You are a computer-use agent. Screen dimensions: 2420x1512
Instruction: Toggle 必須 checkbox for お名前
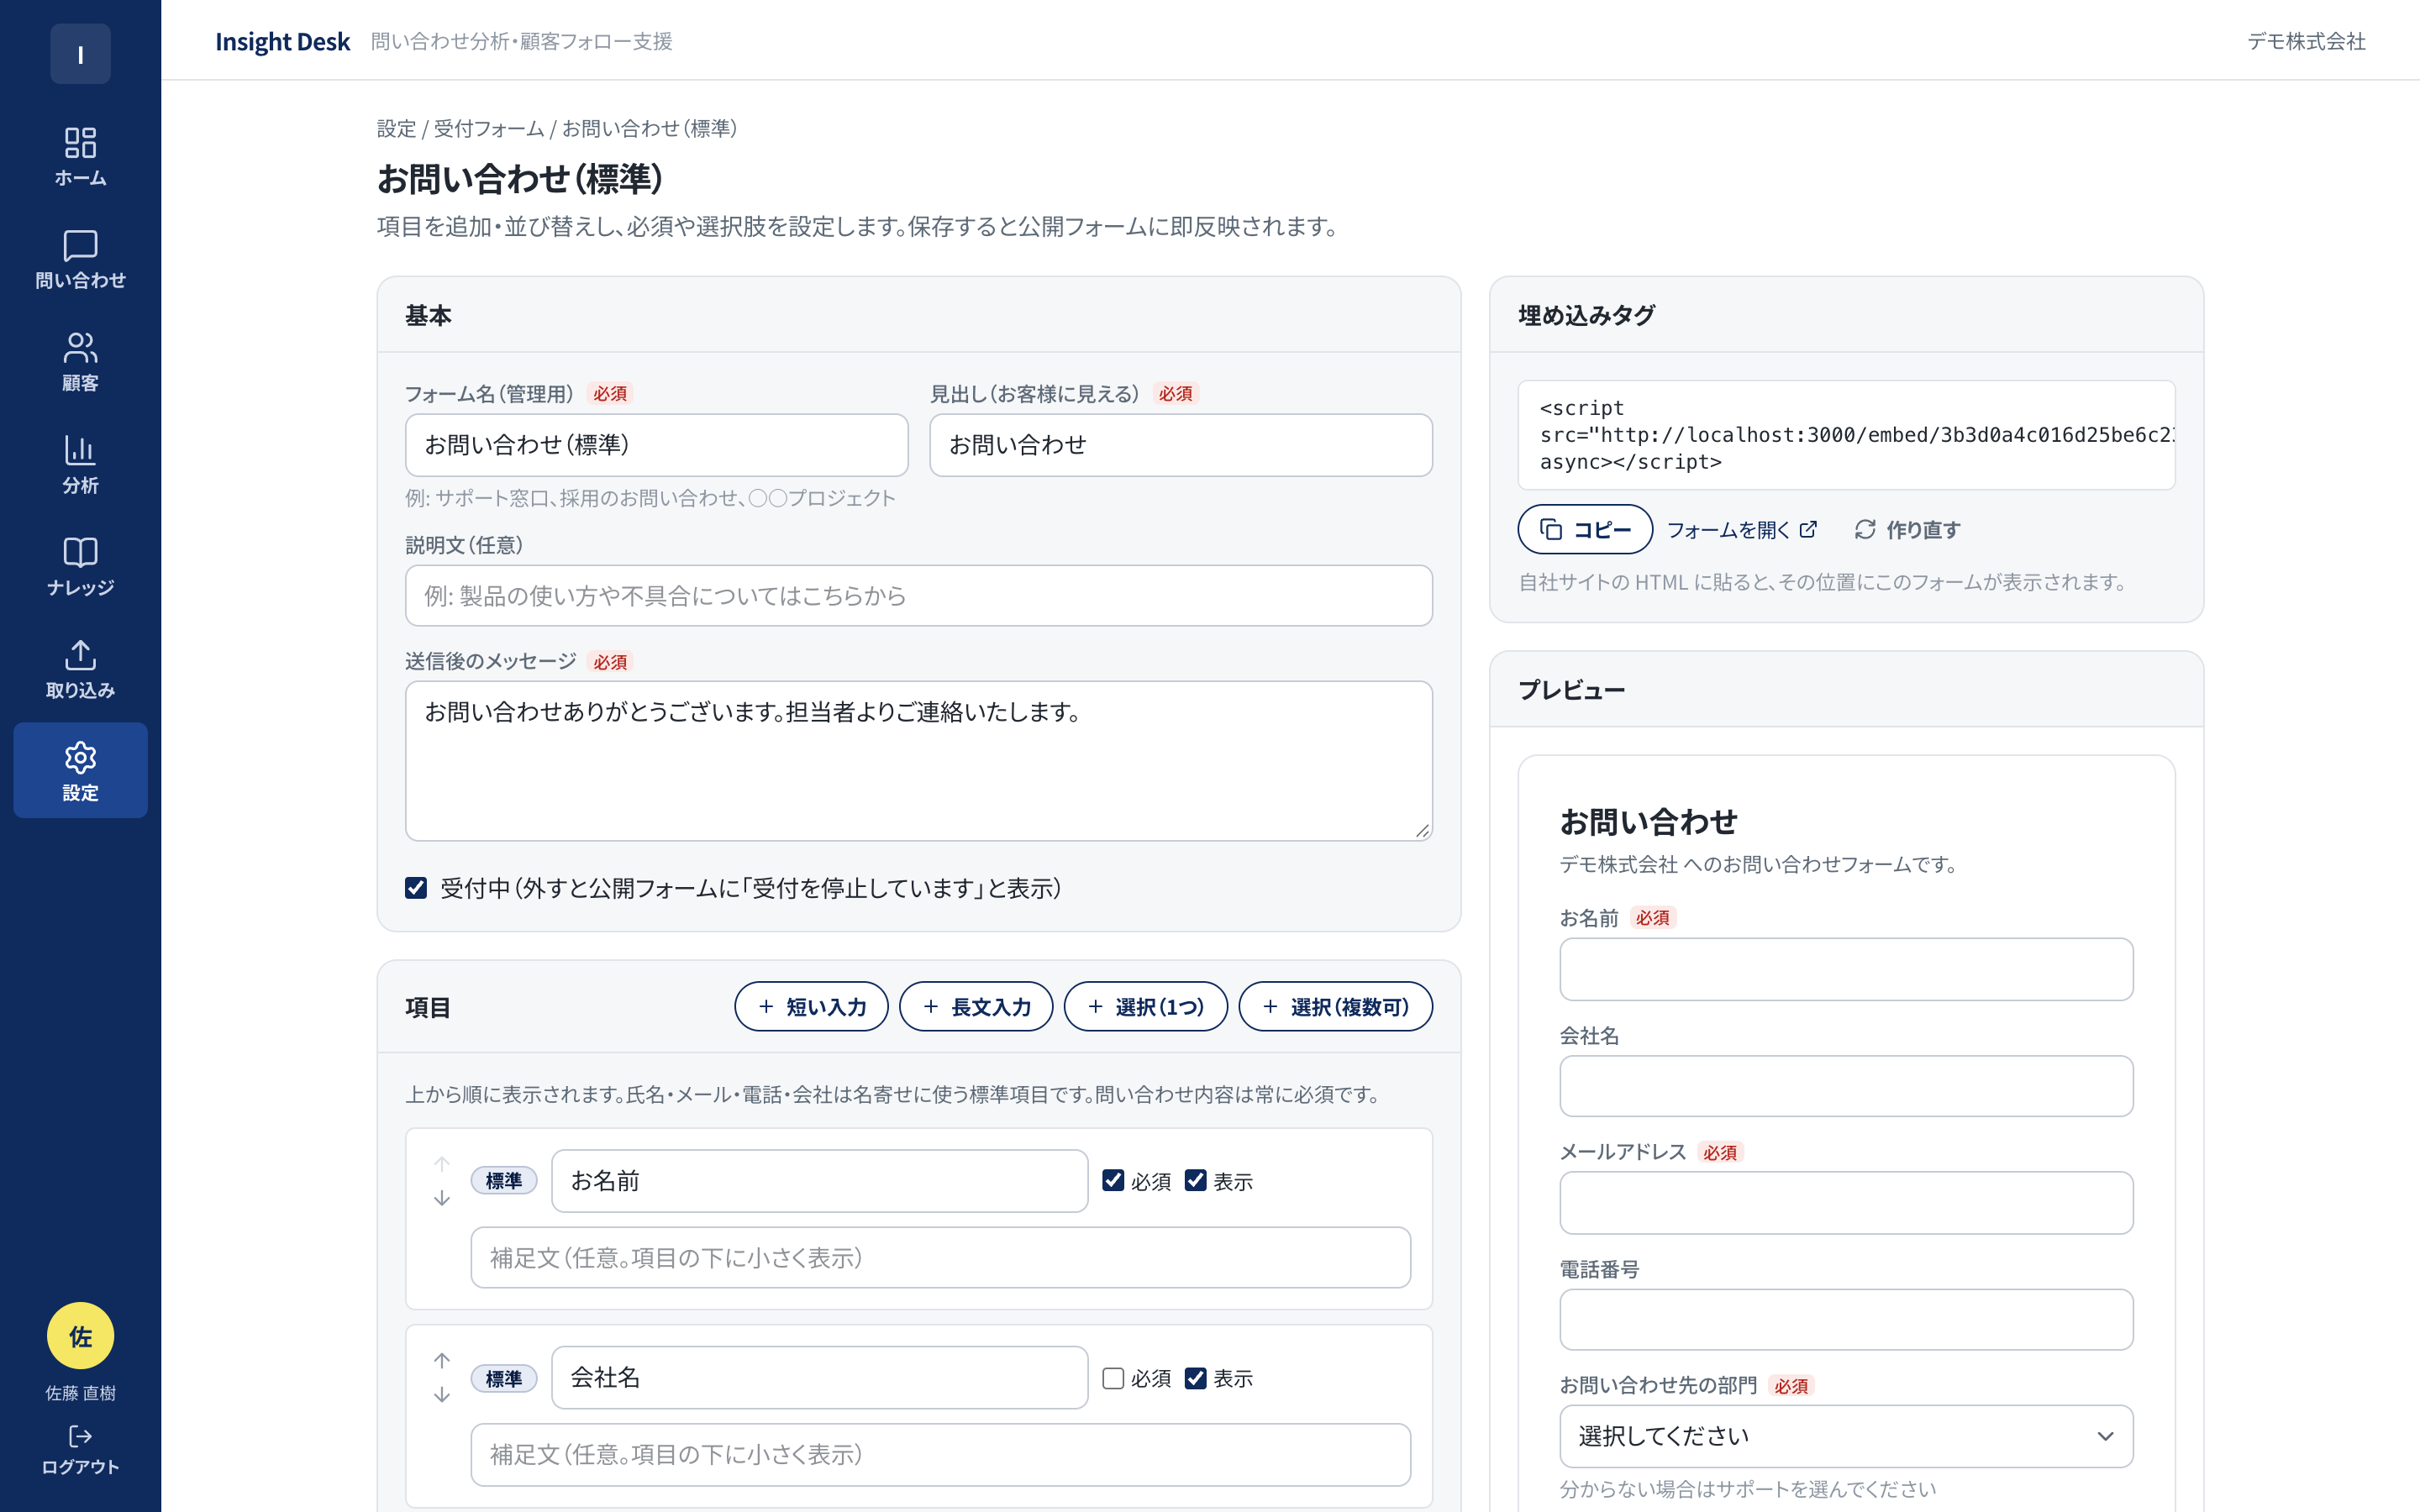click(1113, 1181)
